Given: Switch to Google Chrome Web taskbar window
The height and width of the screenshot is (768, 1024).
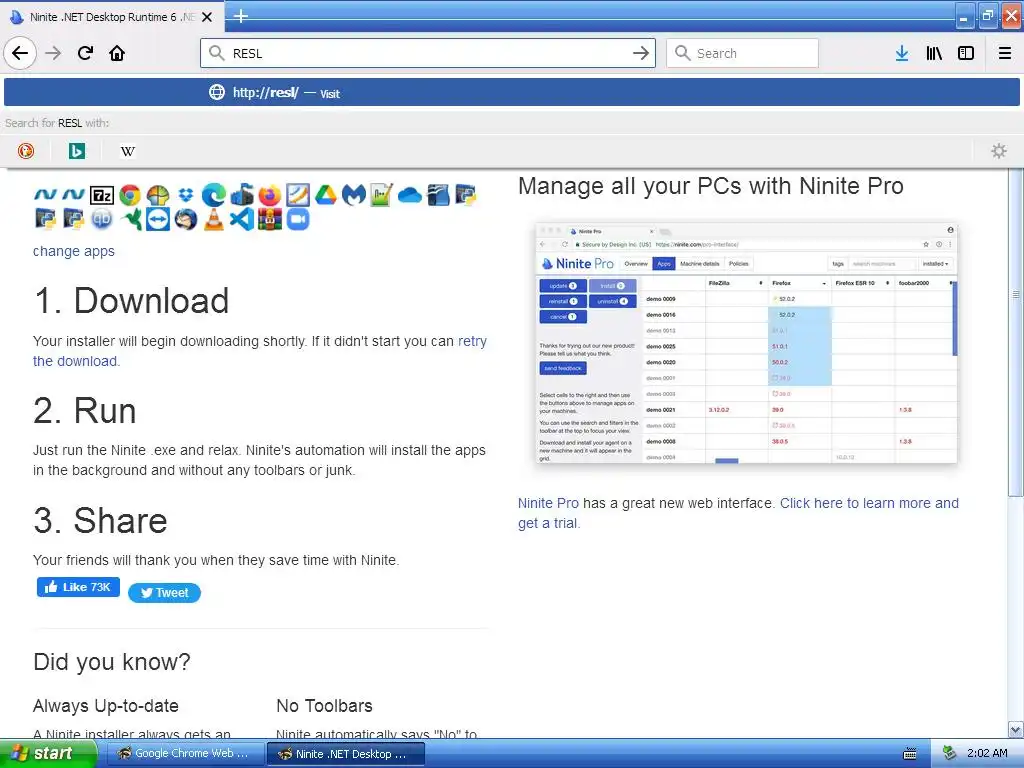Looking at the screenshot, I should [x=184, y=753].
